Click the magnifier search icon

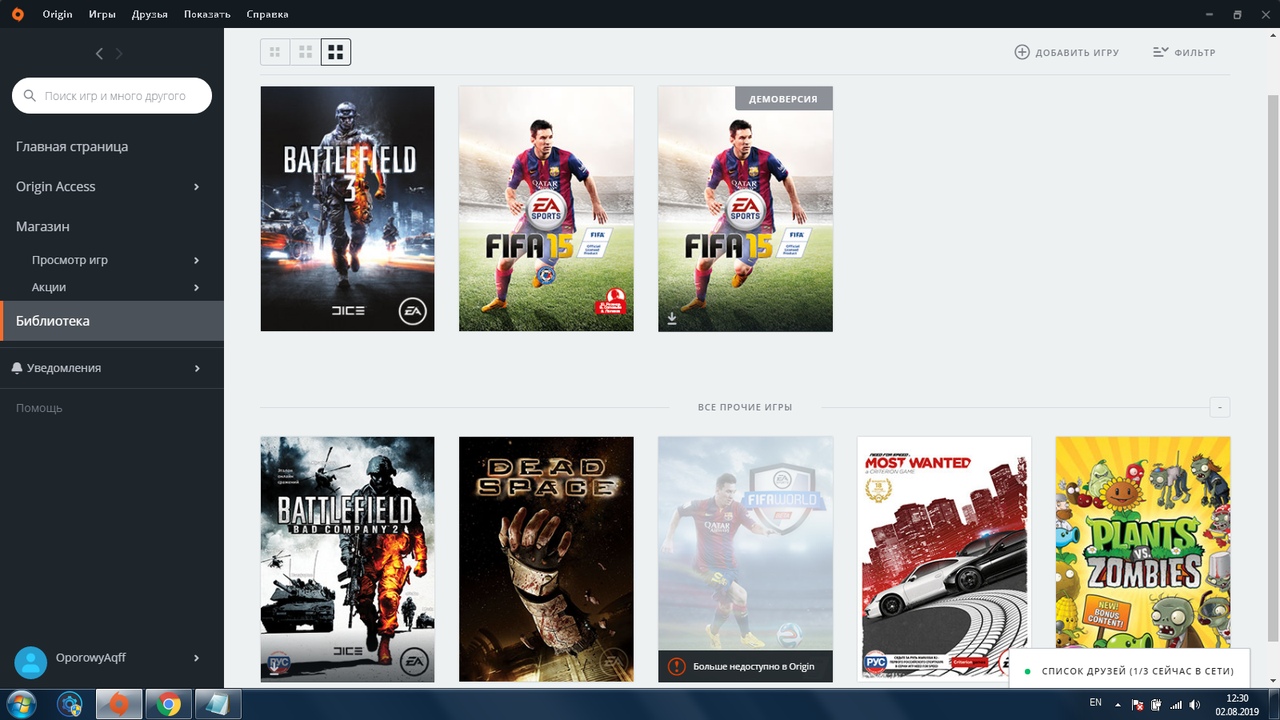pyautogui.click(x=31, y=96)
